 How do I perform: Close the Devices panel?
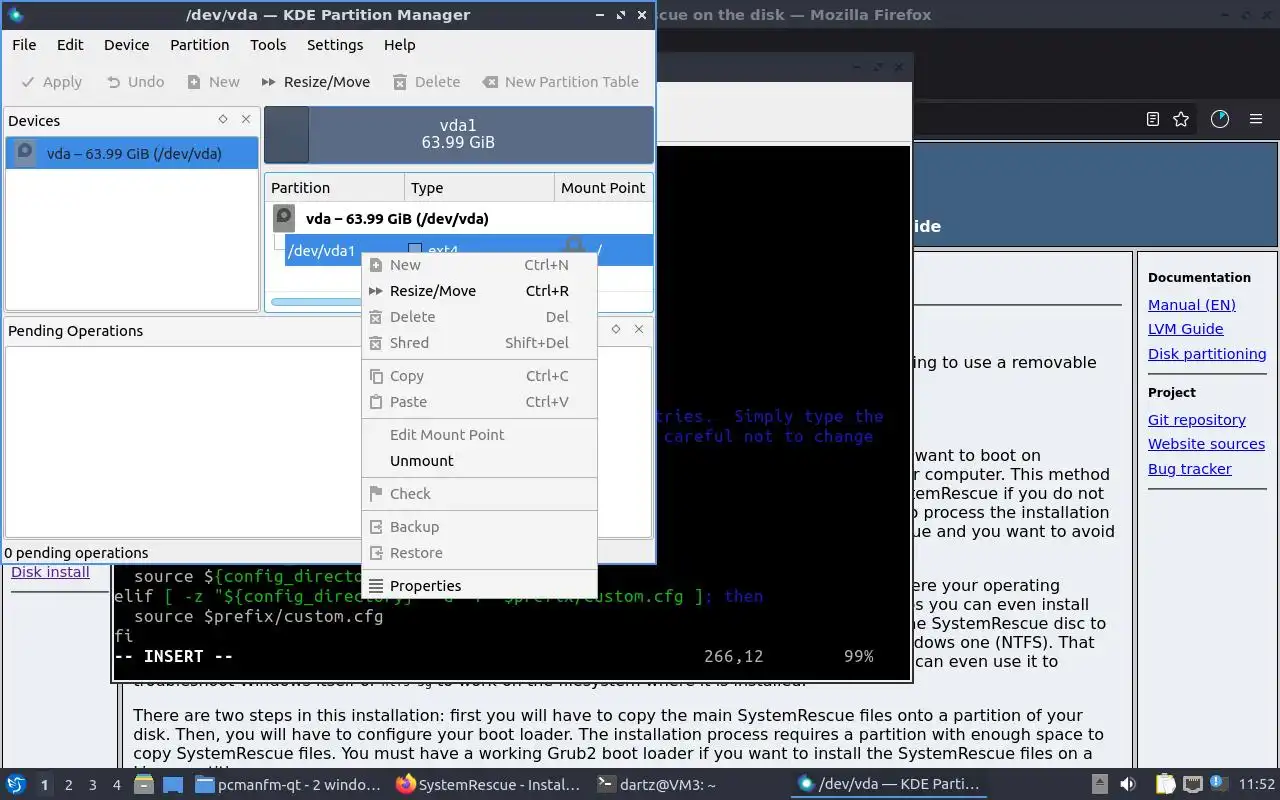coord(246,119)
